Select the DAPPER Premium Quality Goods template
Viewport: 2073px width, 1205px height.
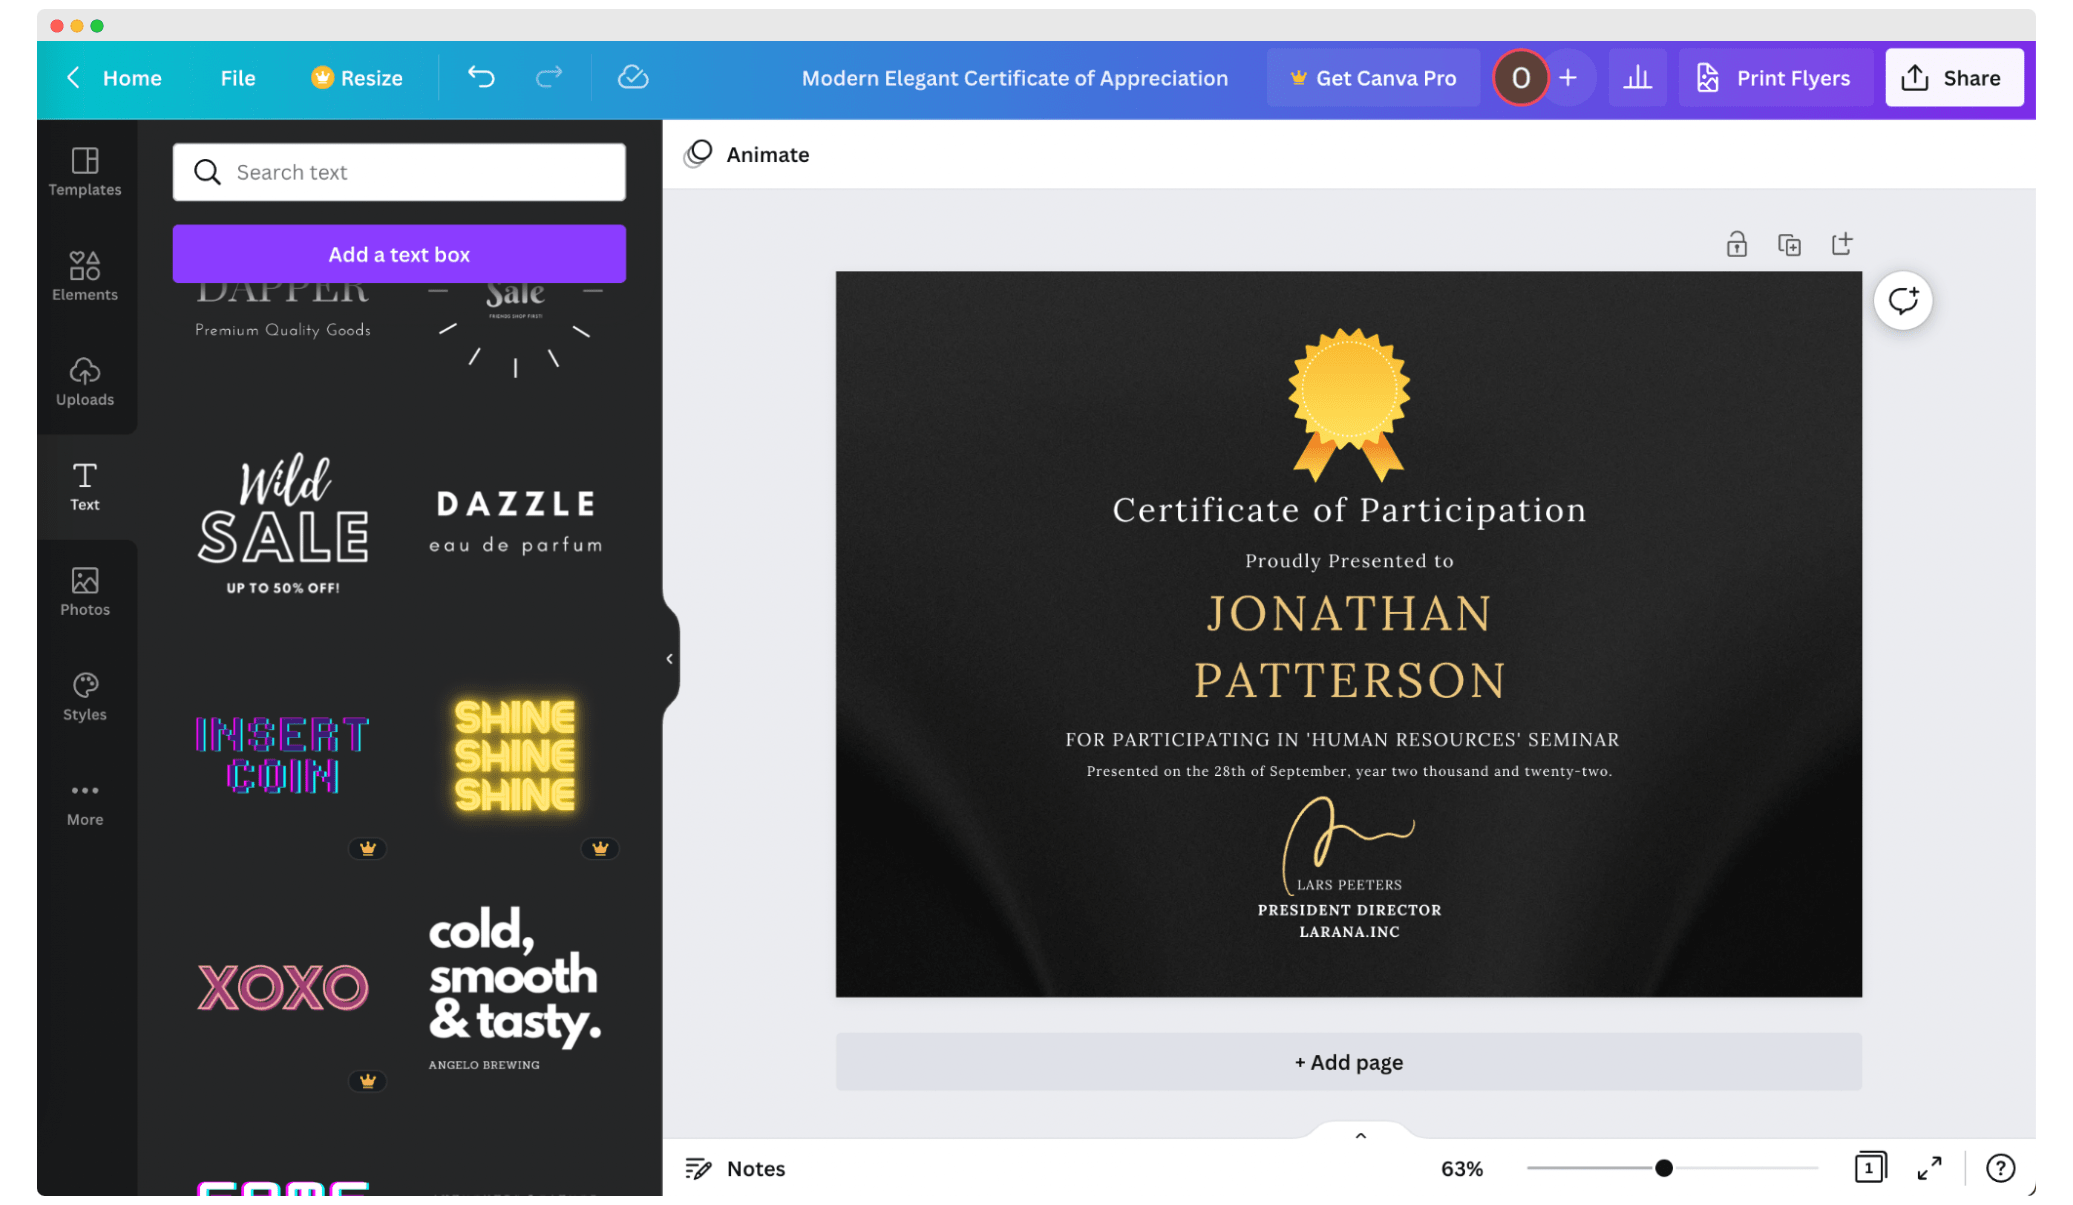283,312
